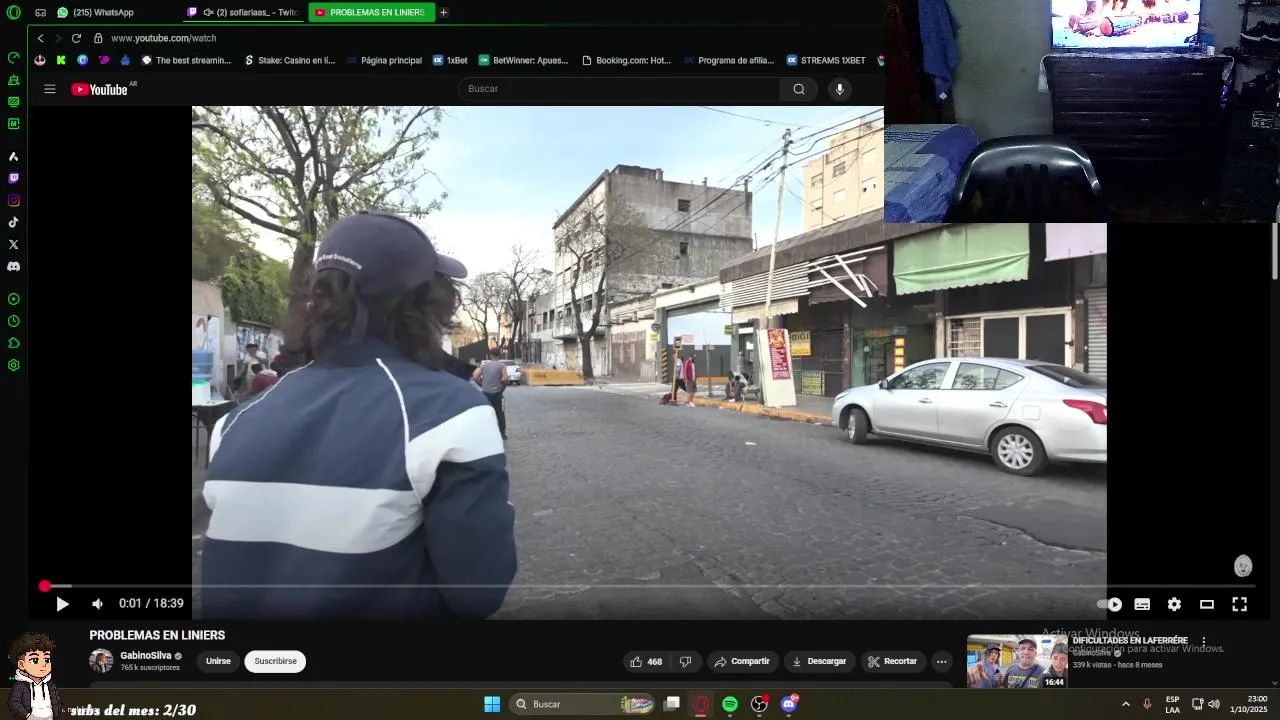Open Stake Casino bookmark
This screenshot has height=720, width=1280.
tap(290, 60)
